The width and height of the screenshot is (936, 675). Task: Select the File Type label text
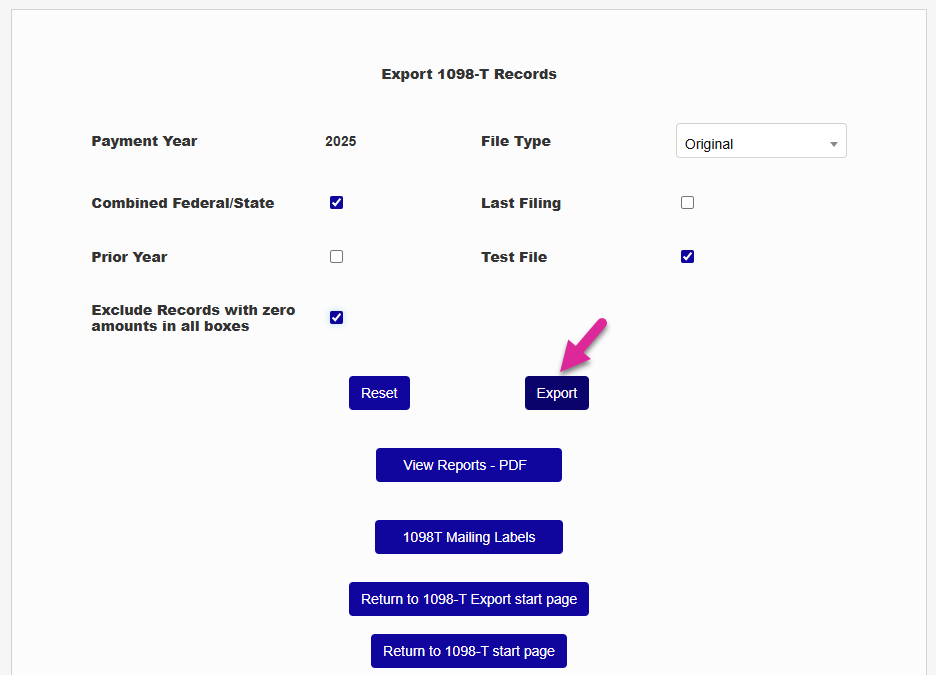(516, 141)
